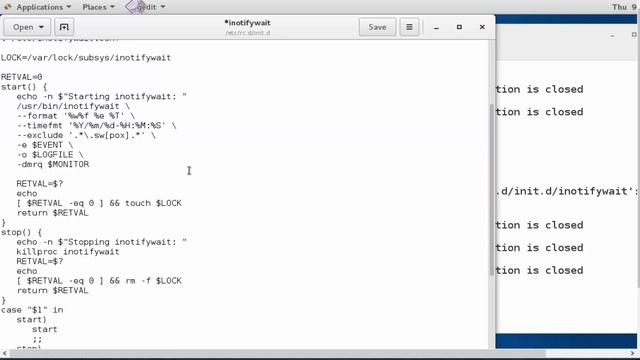
Task: Click the -dmrq $MONITOR line
Action: coord(53,164)
